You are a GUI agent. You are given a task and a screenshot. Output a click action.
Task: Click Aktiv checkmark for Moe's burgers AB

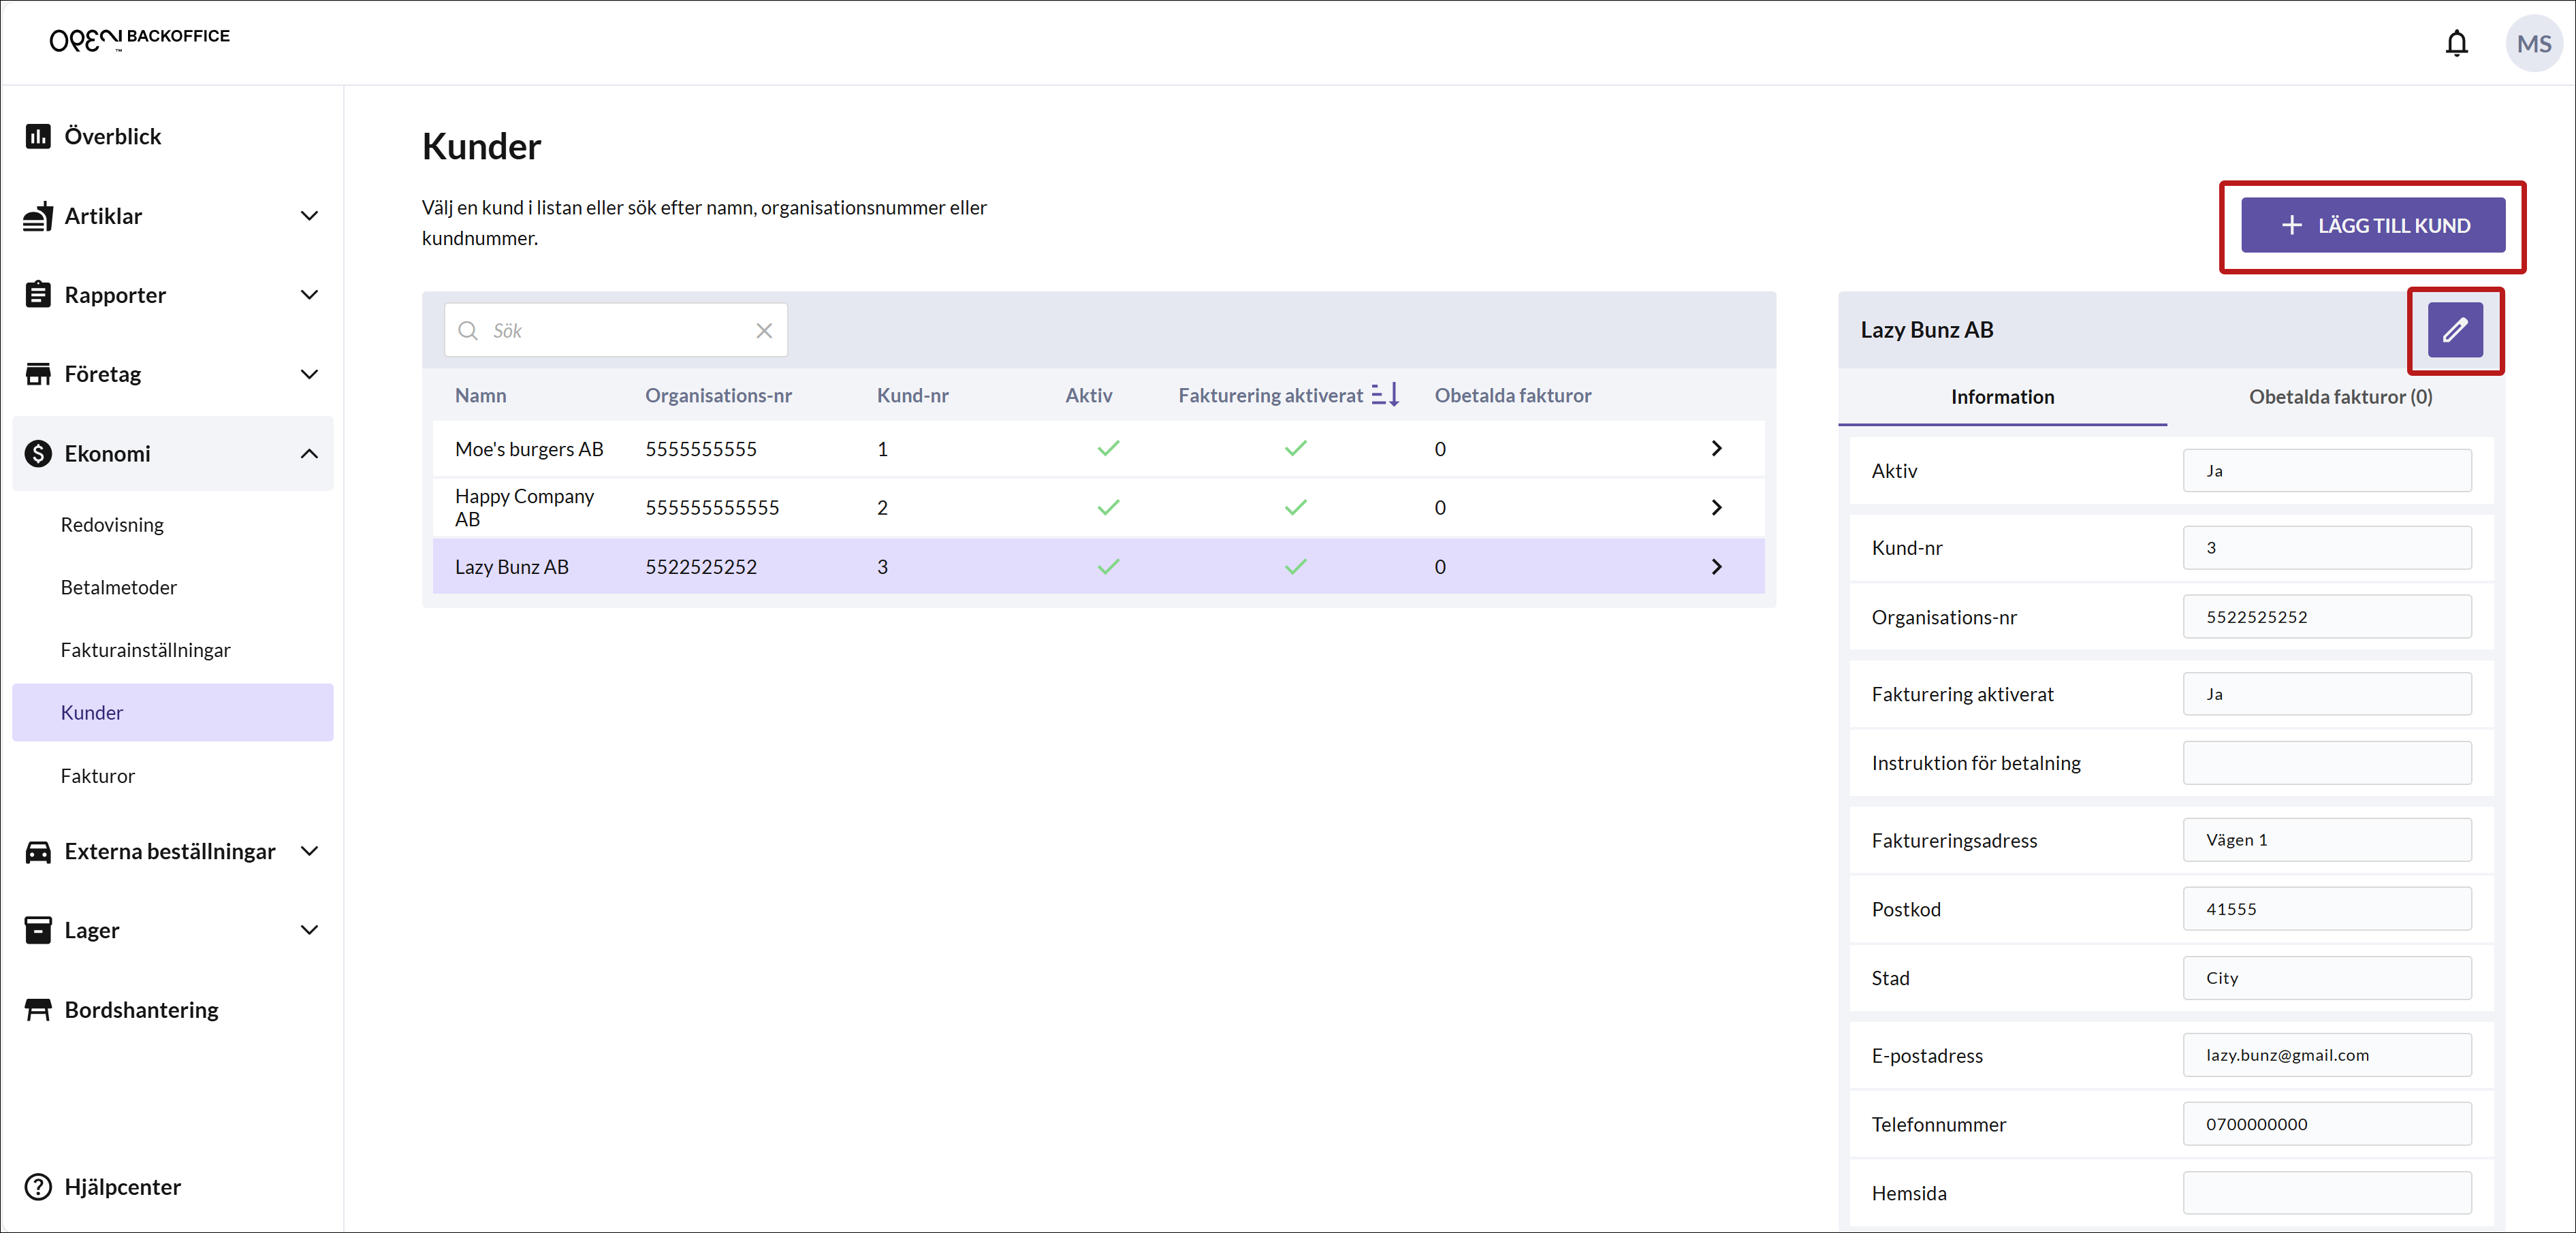tap(1108, 449)
